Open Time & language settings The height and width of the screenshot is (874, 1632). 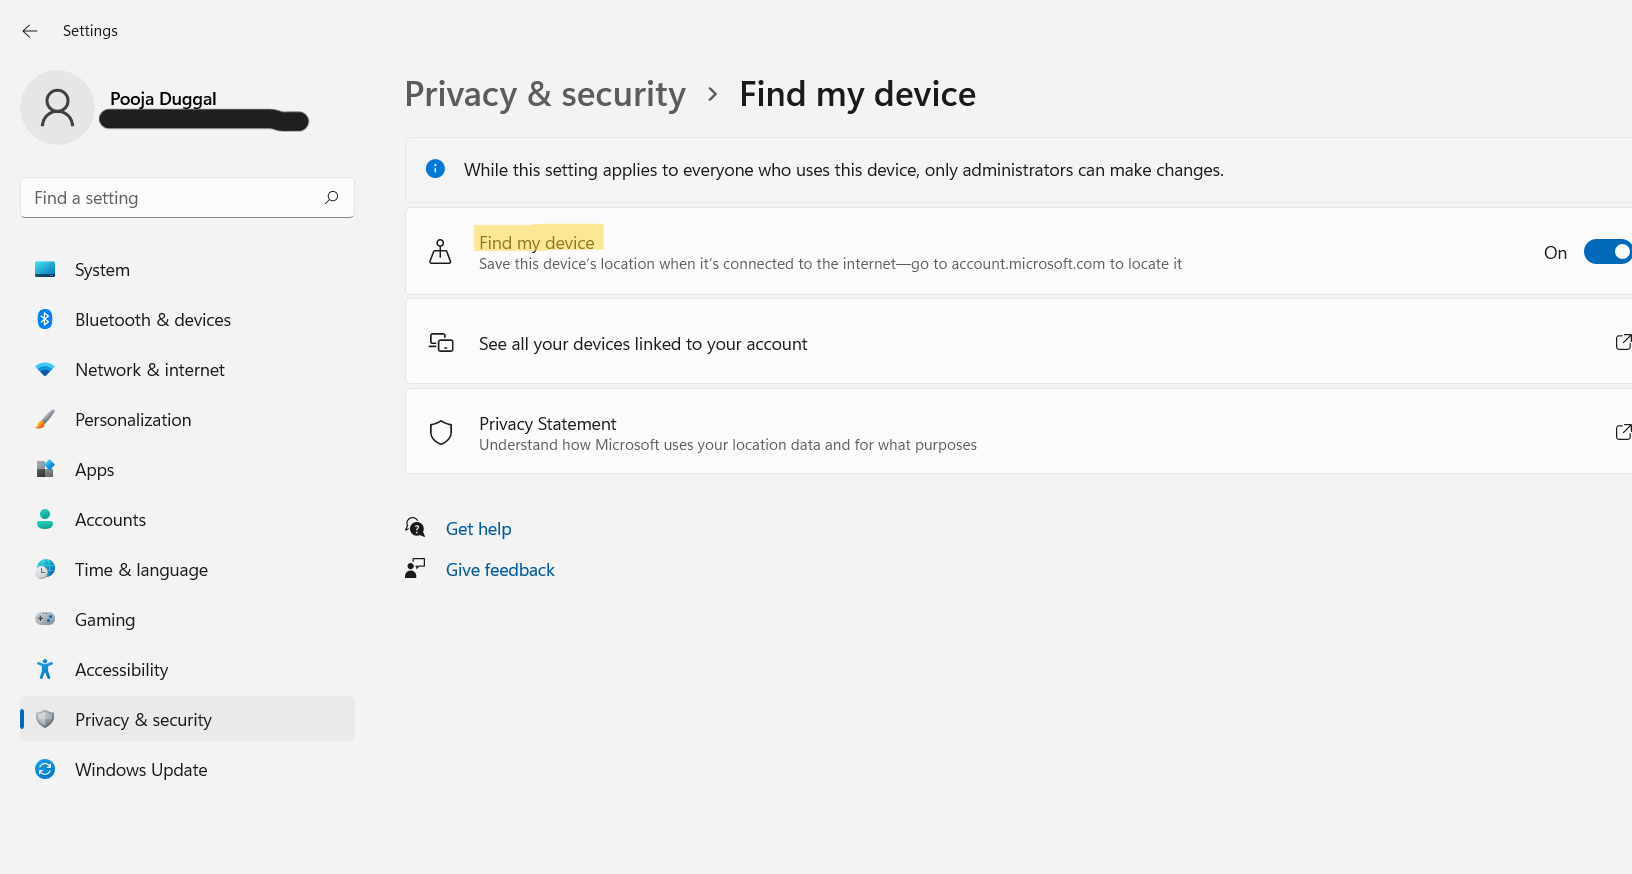click(141, 570)
